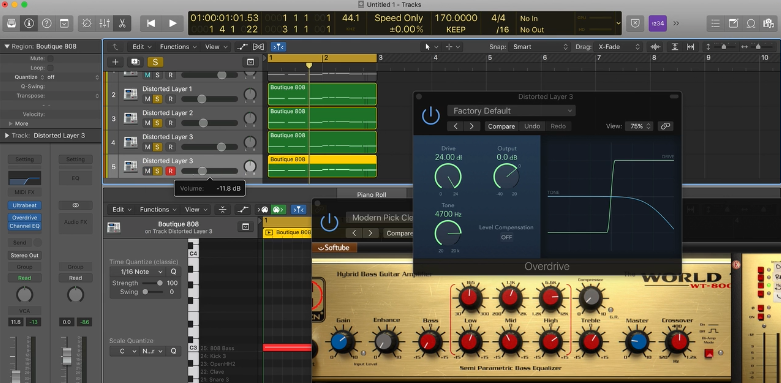Toggle Overdrive plug-in power button

pos(430,116)
